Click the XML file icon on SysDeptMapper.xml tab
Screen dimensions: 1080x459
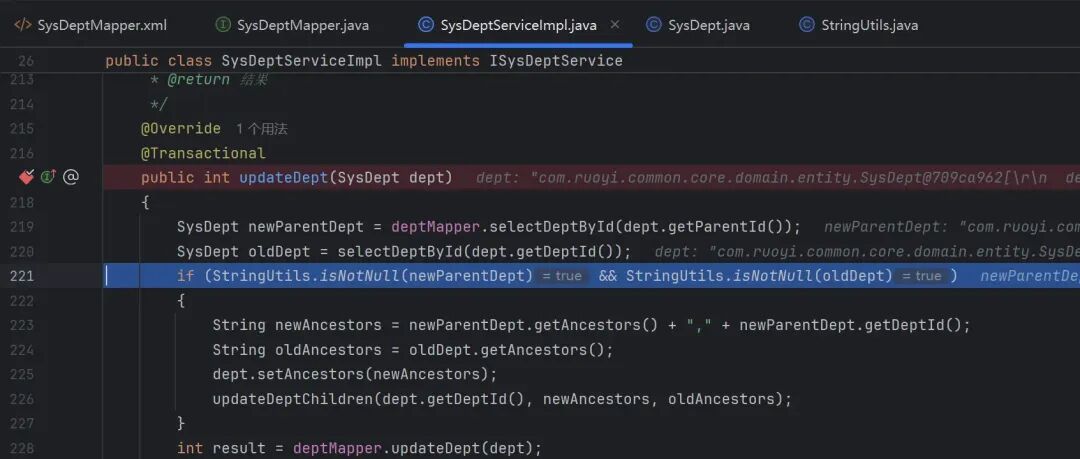click(23, 26)
